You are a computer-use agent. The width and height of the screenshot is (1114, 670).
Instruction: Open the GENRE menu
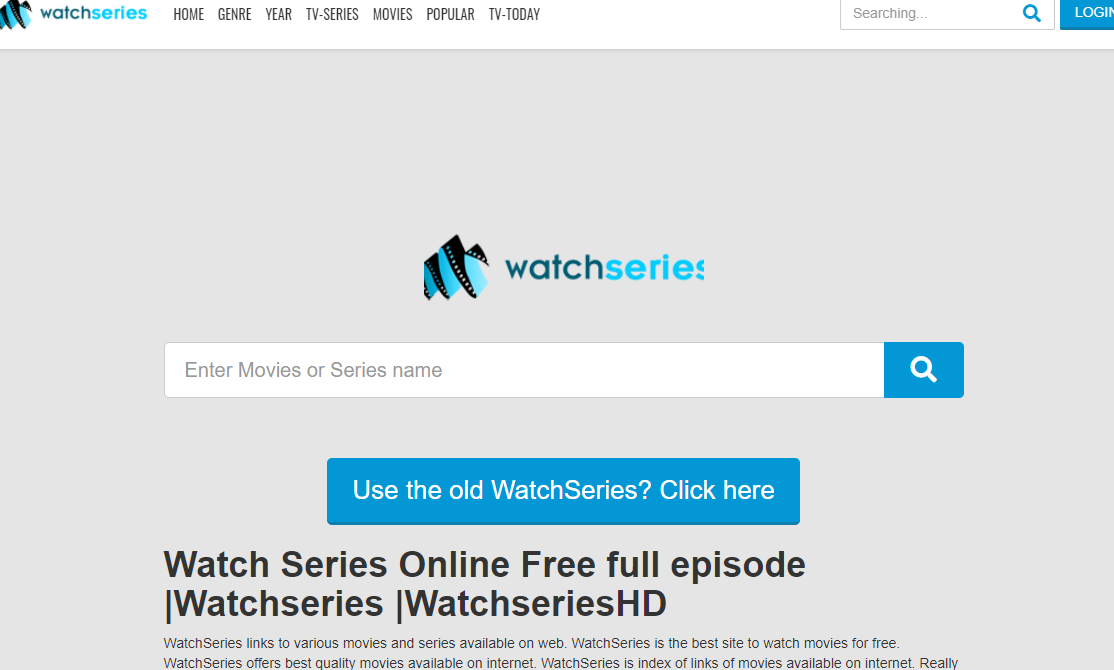[234, 14]
